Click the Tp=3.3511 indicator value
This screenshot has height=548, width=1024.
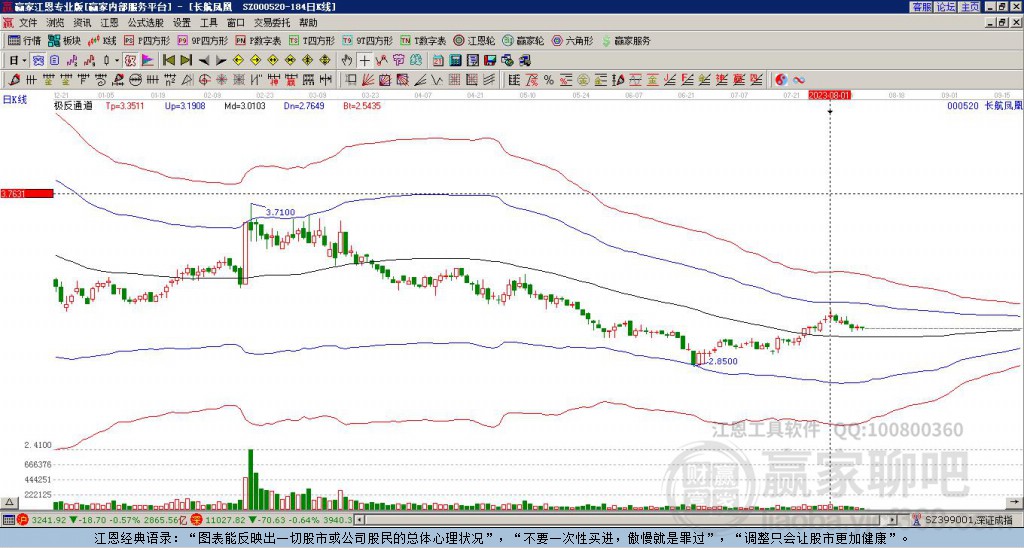coord(124,105)
